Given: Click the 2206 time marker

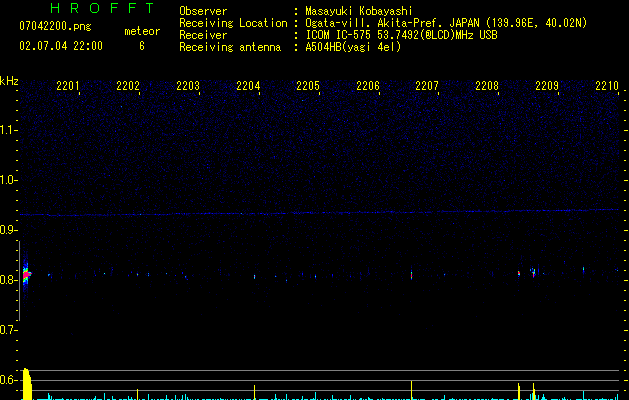Looking at the screenshot, I should point(368,86).
